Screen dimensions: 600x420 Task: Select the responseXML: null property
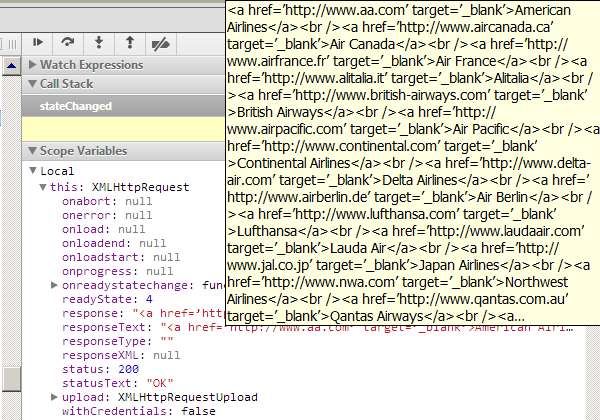click(121, 355)
